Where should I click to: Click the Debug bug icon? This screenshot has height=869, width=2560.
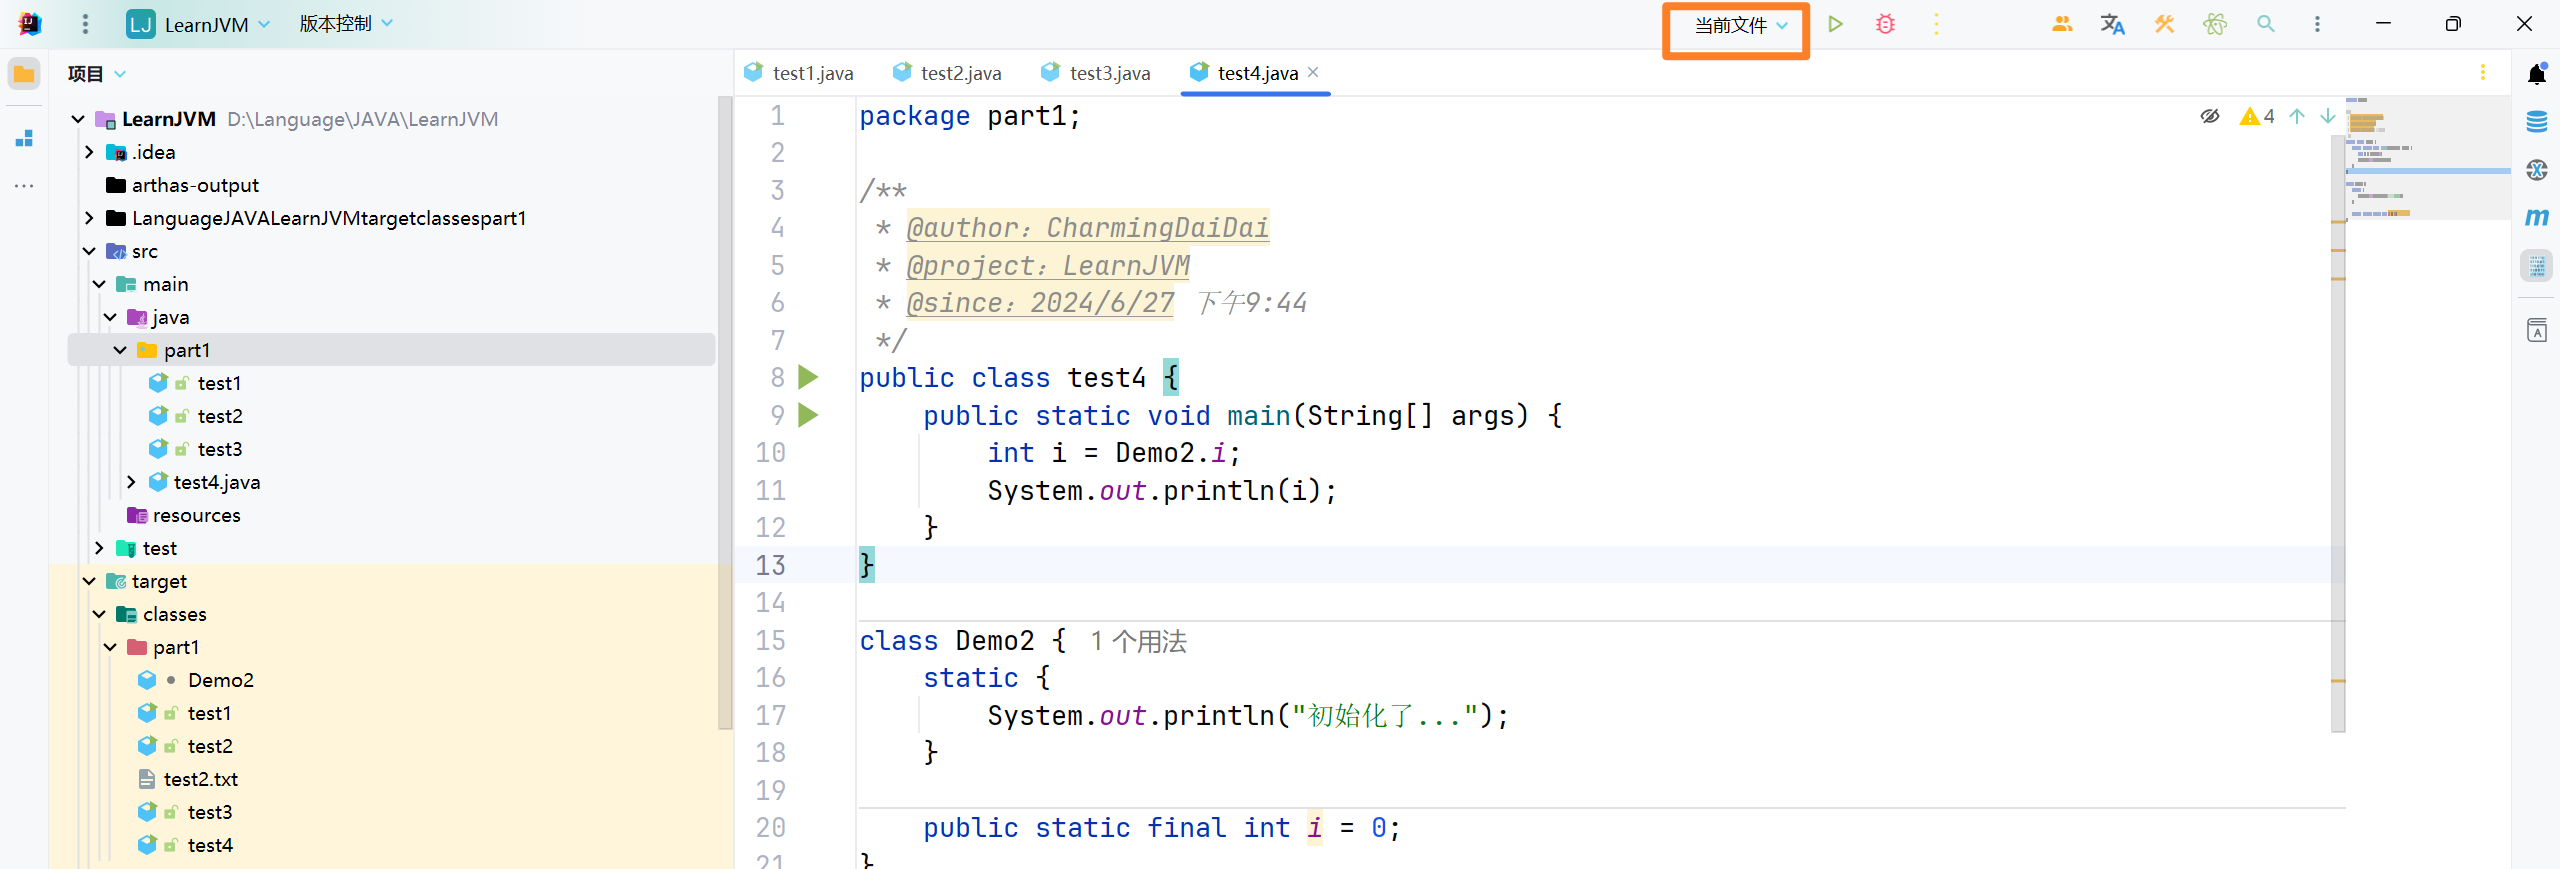point(1885,24)
